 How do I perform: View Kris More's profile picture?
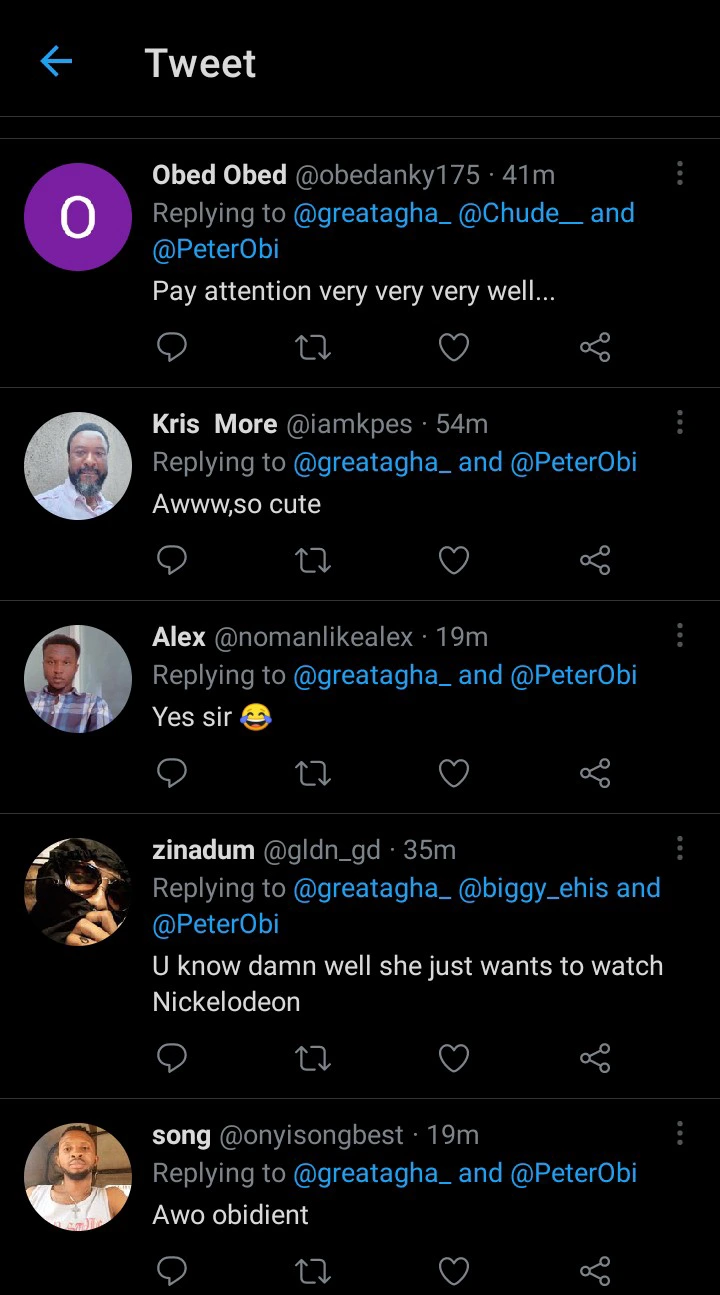(78, 466)
